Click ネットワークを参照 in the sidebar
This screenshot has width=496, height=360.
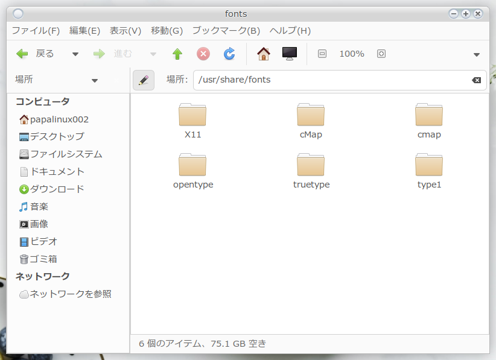click(x=65, y=294)
